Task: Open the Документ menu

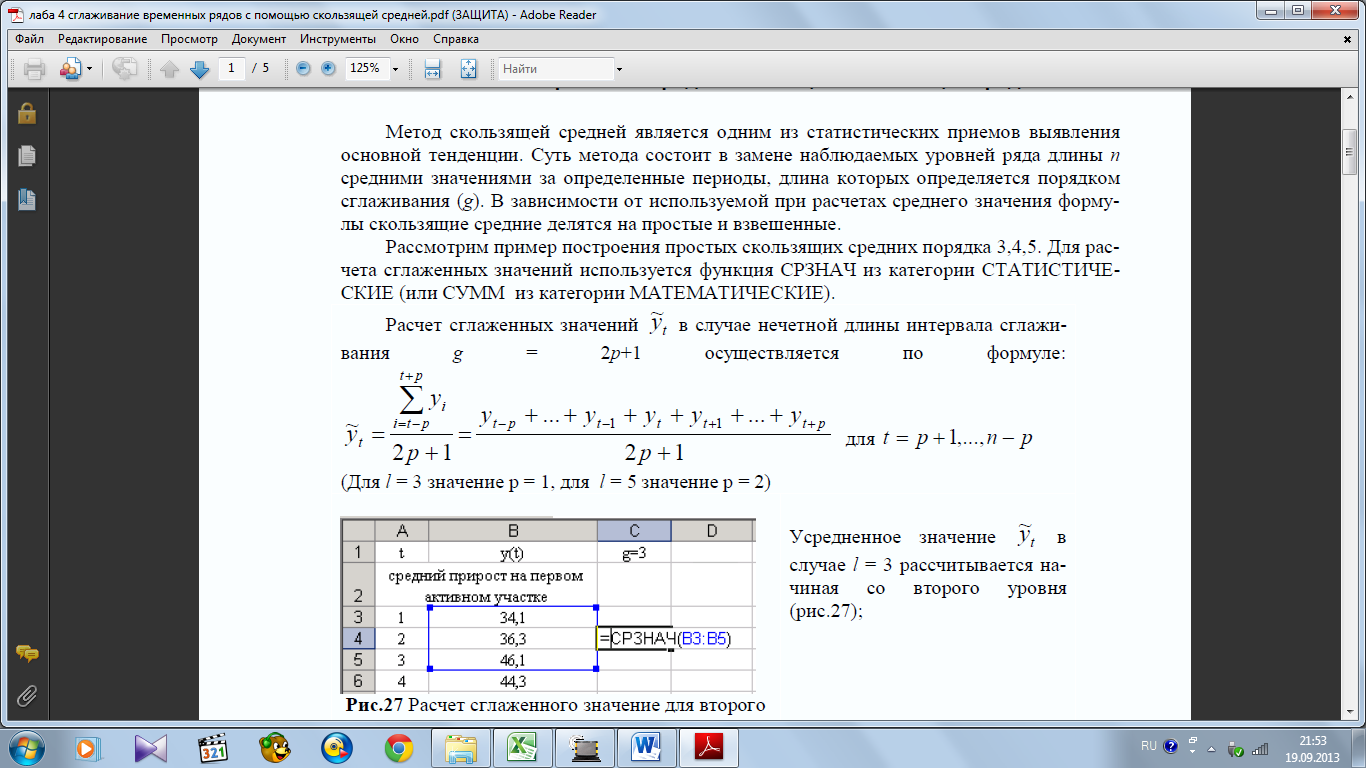Action: 259,39
